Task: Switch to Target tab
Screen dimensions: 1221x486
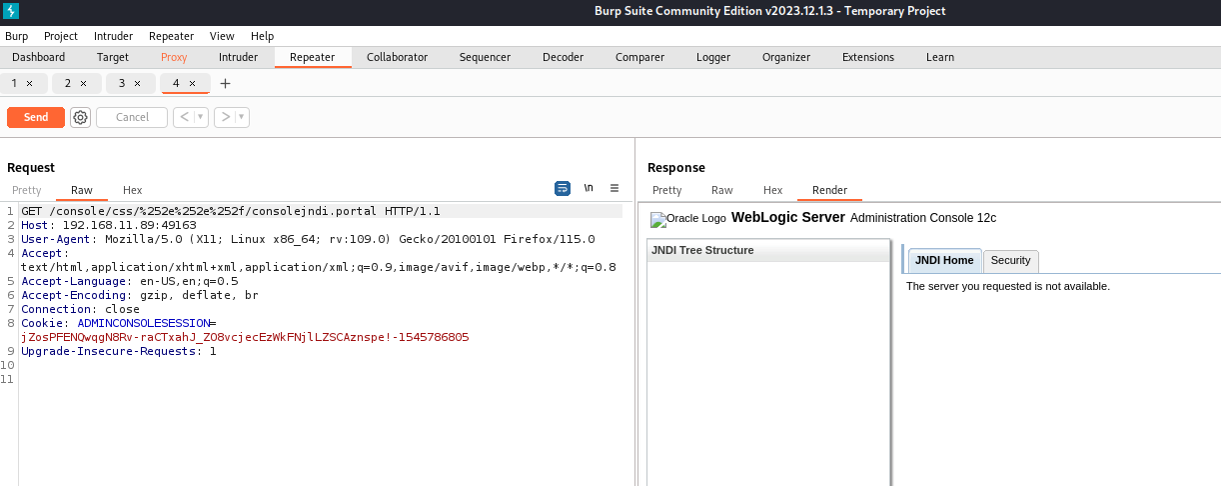Action: point(112,57)
